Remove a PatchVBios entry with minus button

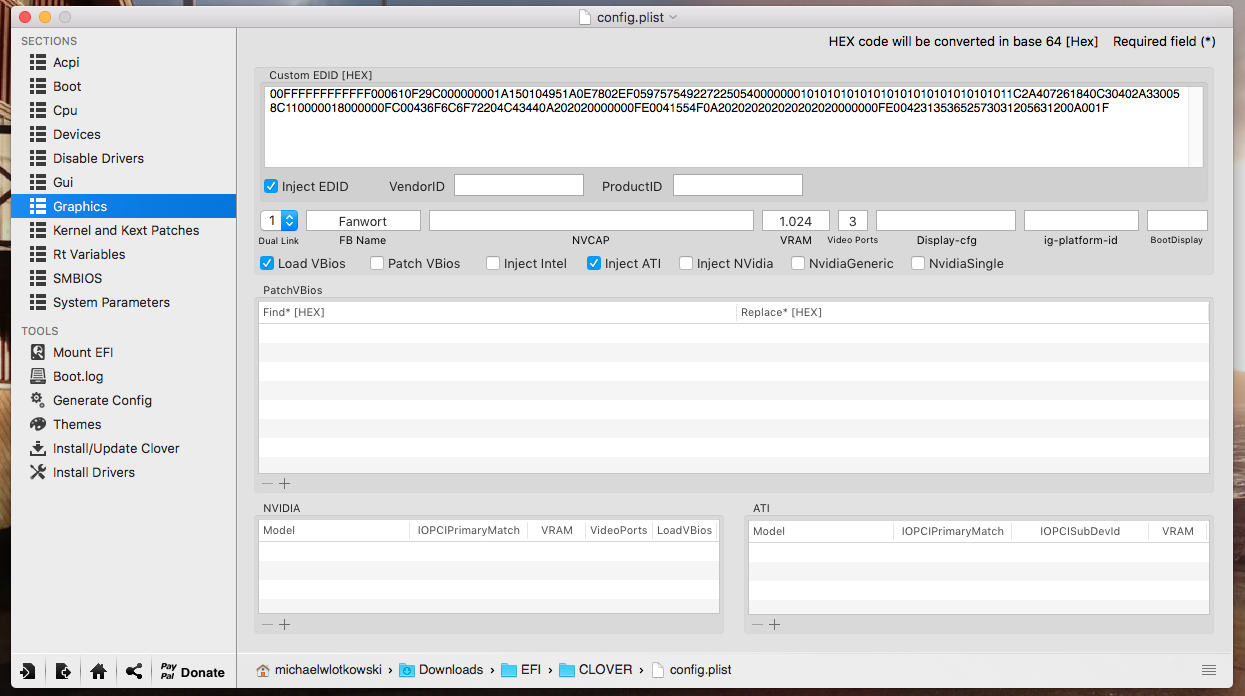click(266, 483)
